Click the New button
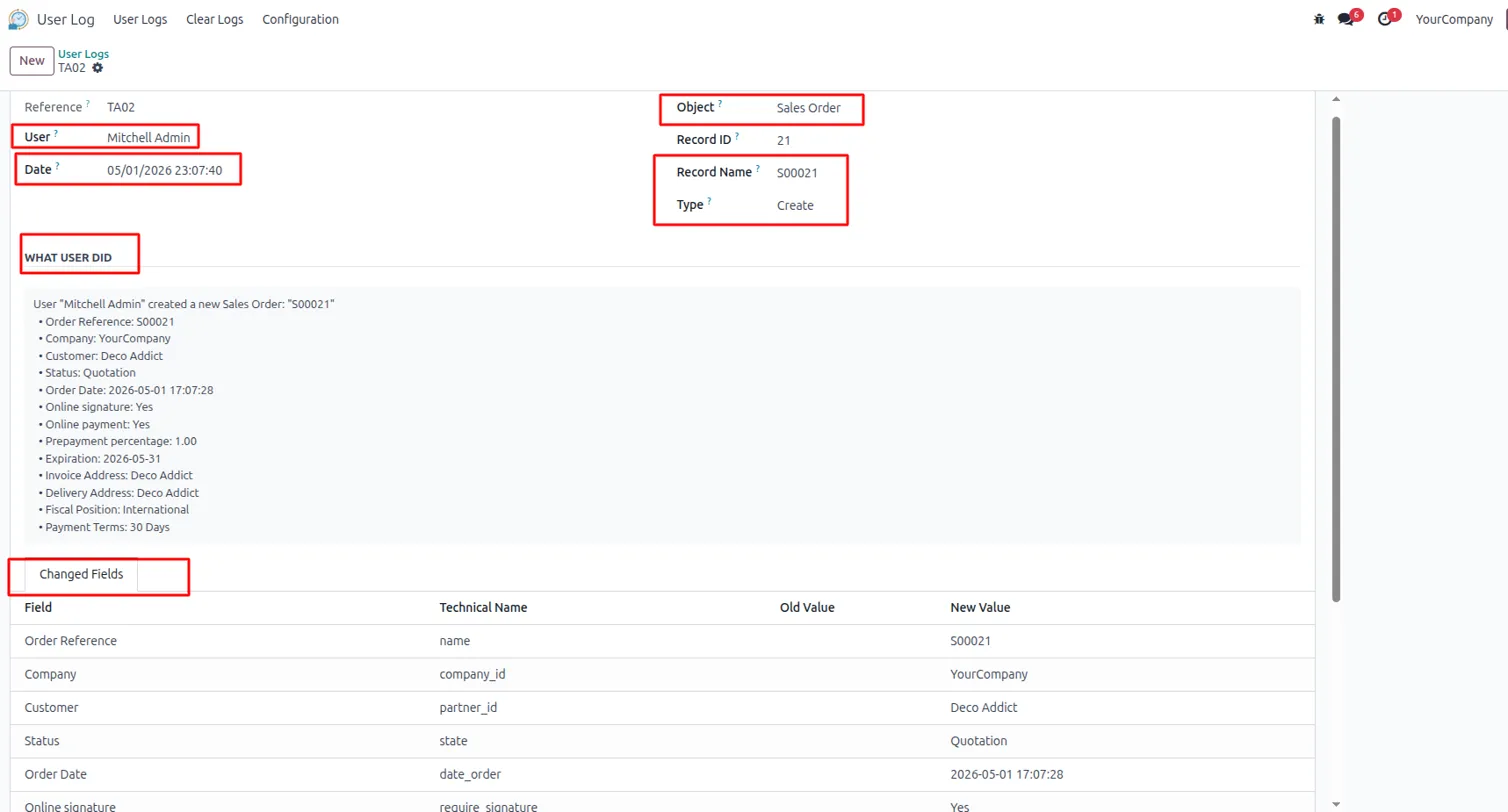This screenshot has height=812, width=1508. (x=32, y=60)
